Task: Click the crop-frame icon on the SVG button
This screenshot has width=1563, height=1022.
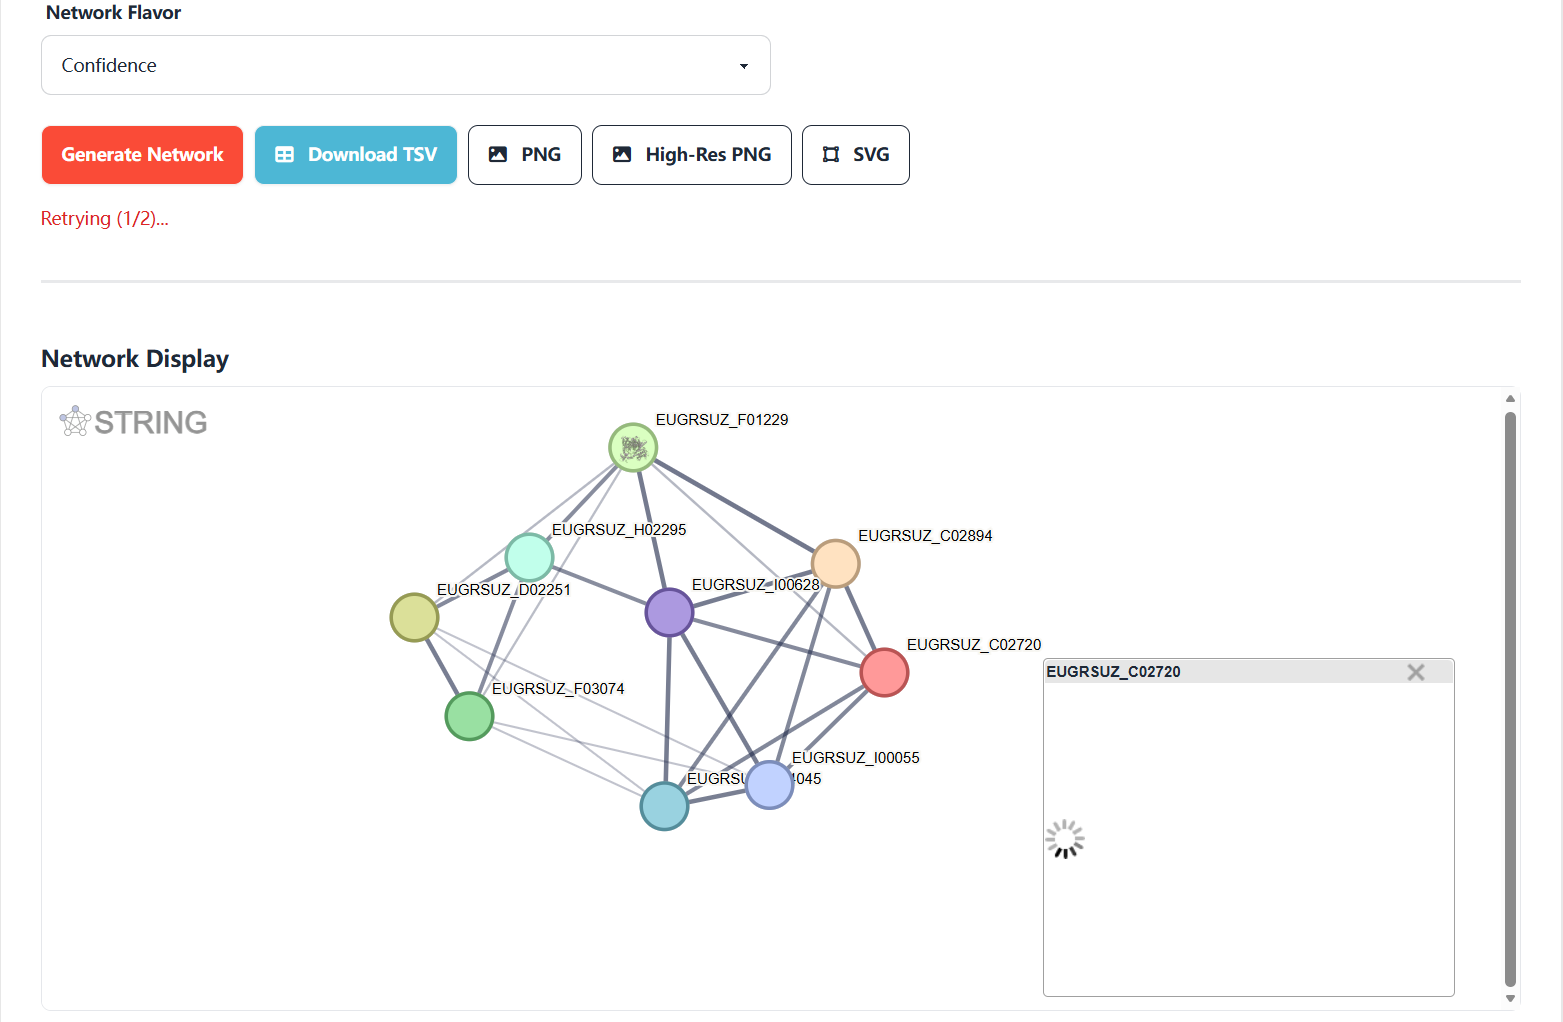Action: pyautogui.click(x=830, y=154)
